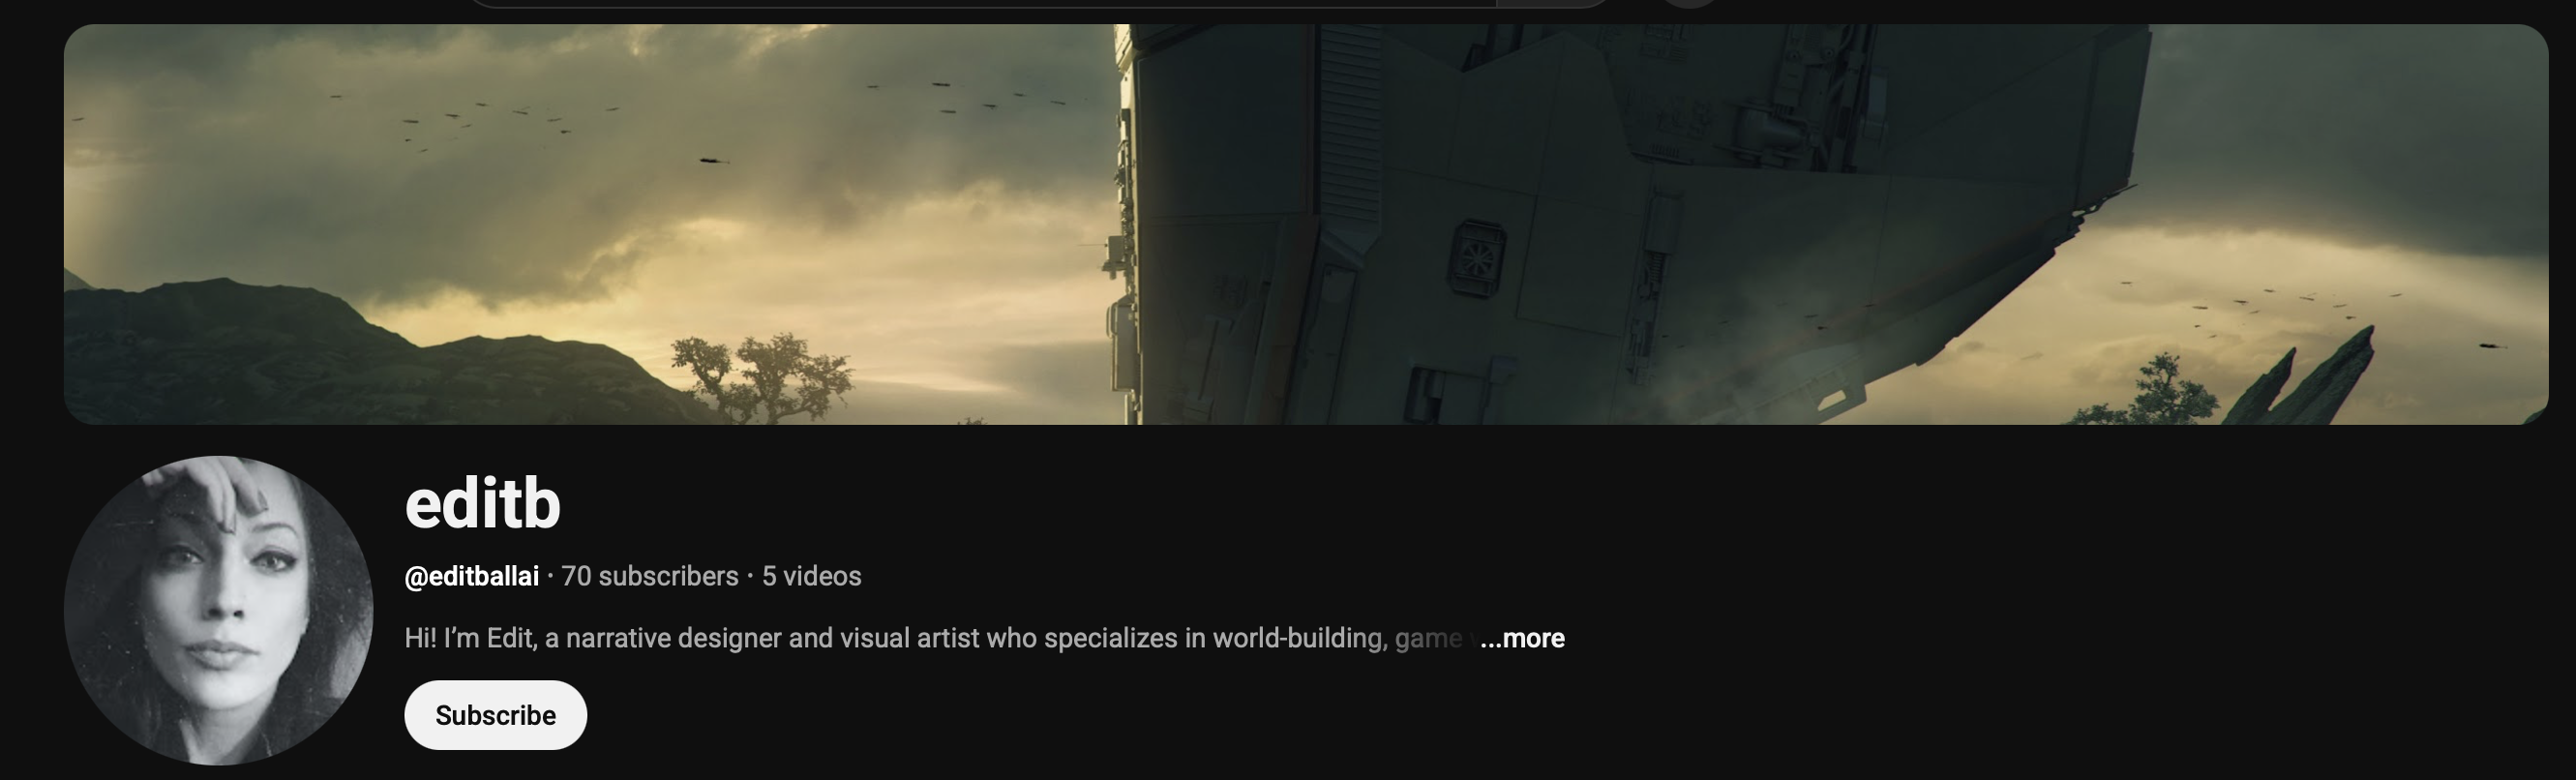Click the editb channel name heading
This screenshot has width=2576, height=780.
click(482, 503)
